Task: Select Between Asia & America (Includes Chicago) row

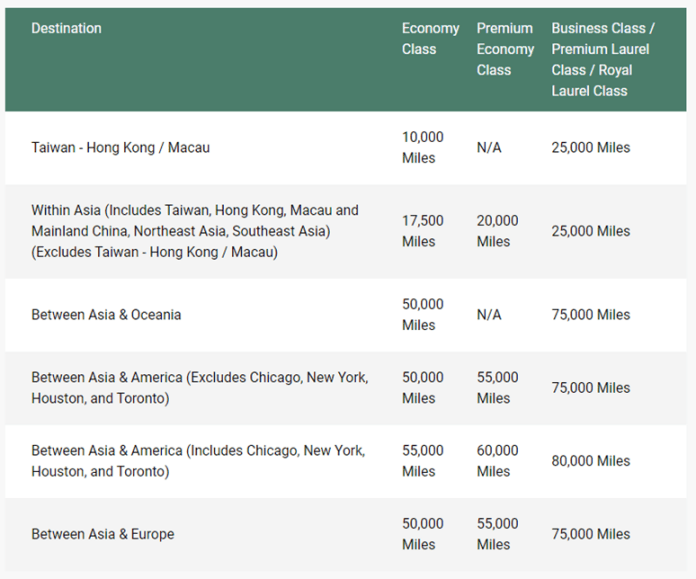Action: tap(345, 461)
